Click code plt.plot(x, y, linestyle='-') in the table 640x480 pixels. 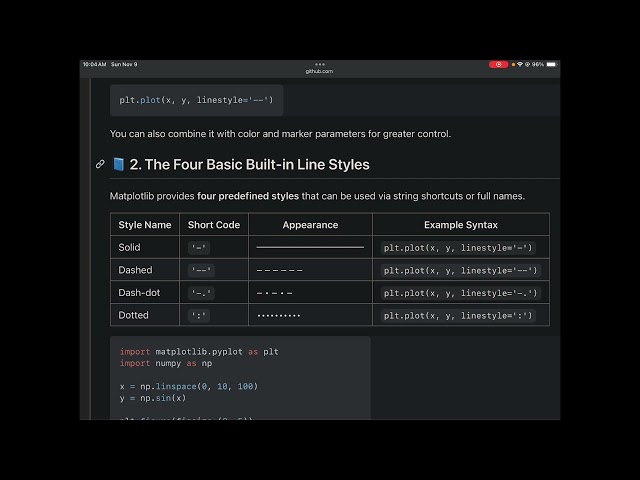tap(458, 248)
